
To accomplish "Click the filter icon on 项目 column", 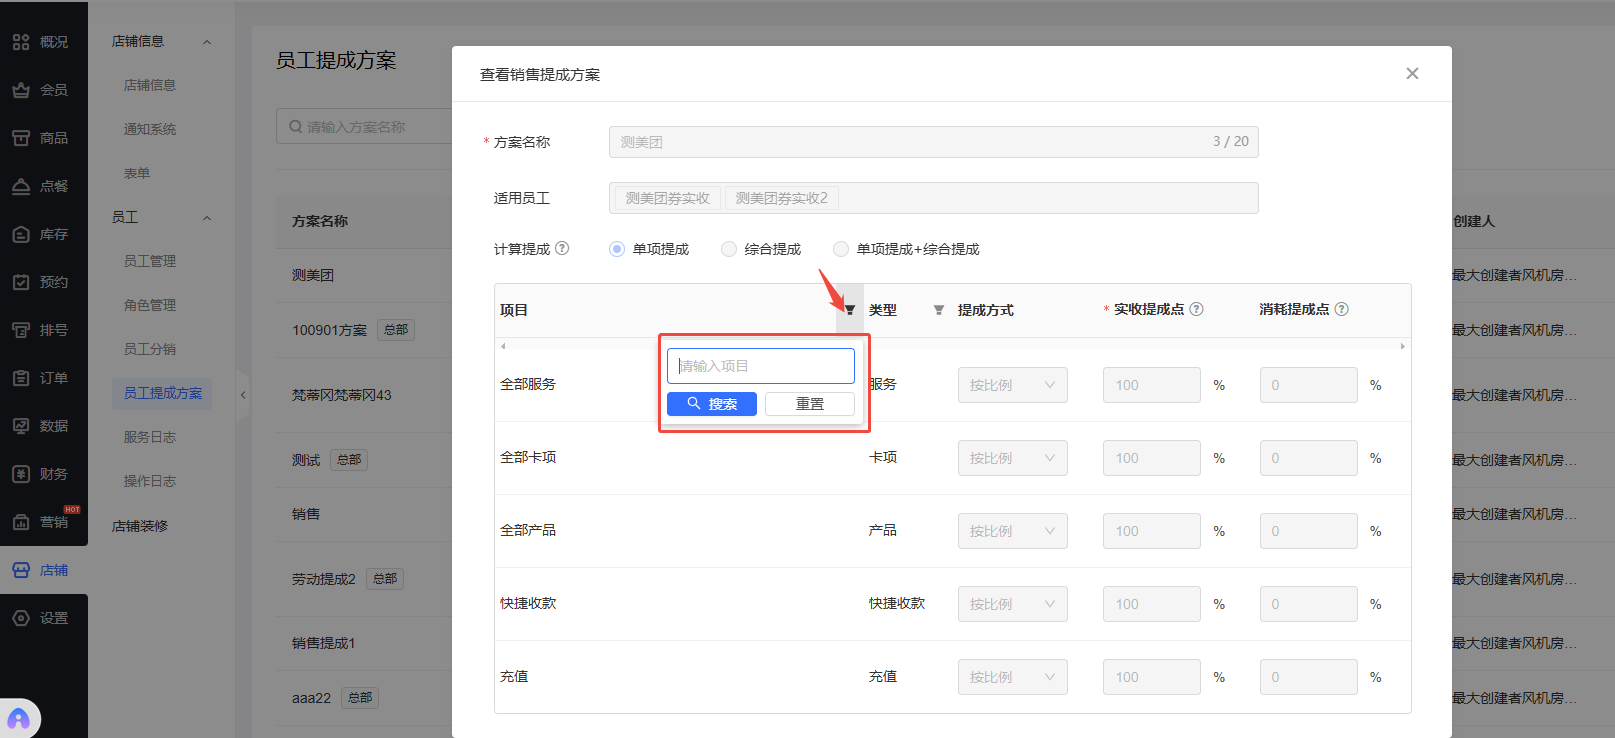I will [x=850, y=310].
